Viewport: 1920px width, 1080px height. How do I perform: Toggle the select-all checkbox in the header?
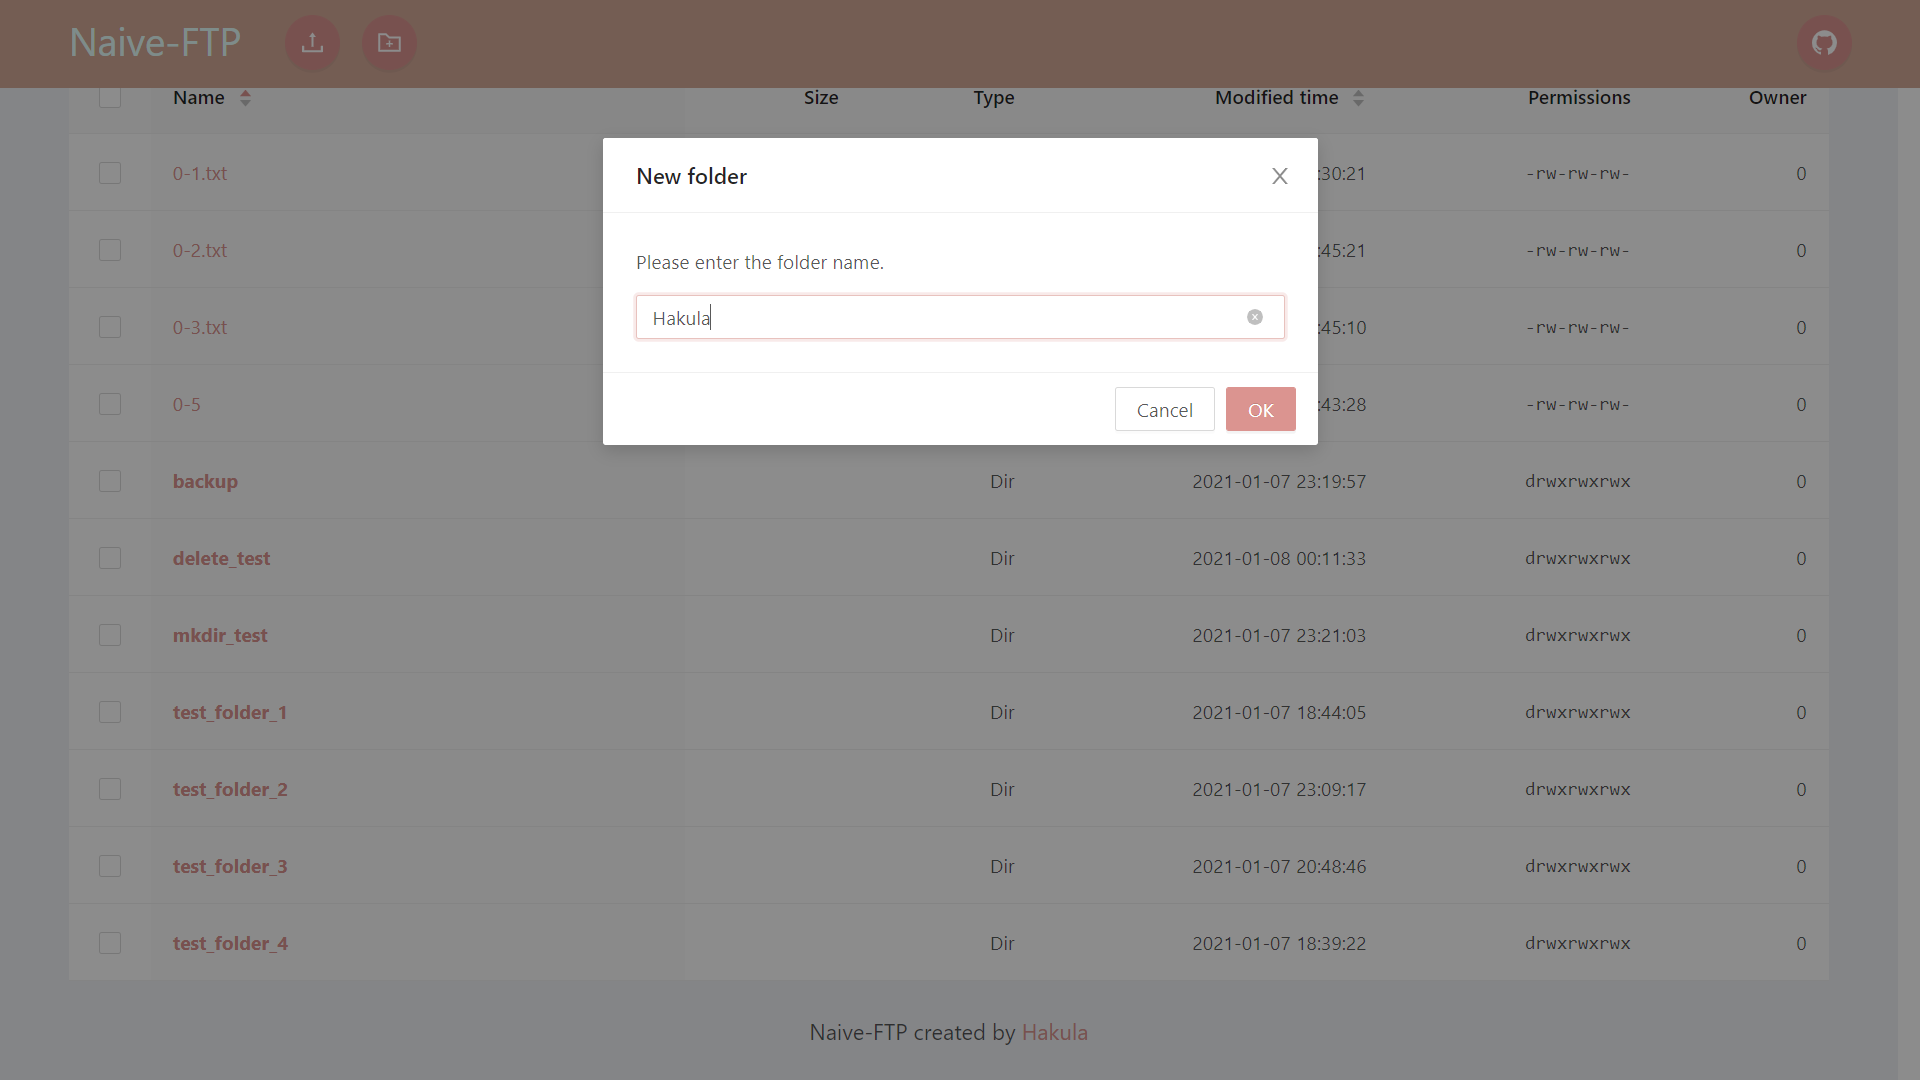110,97
